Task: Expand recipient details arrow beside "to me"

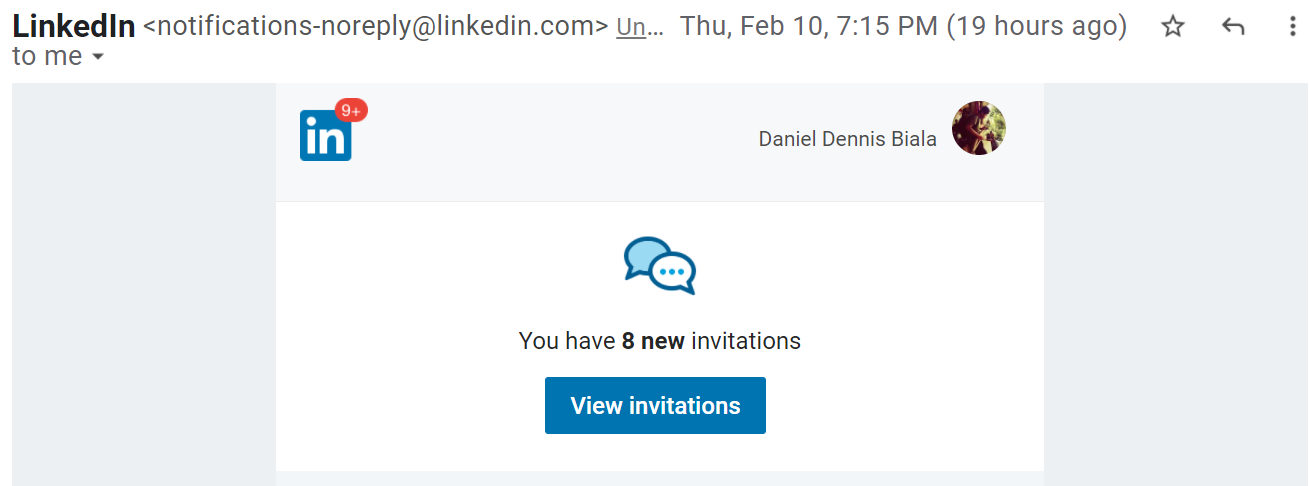Action: point(98,58)
